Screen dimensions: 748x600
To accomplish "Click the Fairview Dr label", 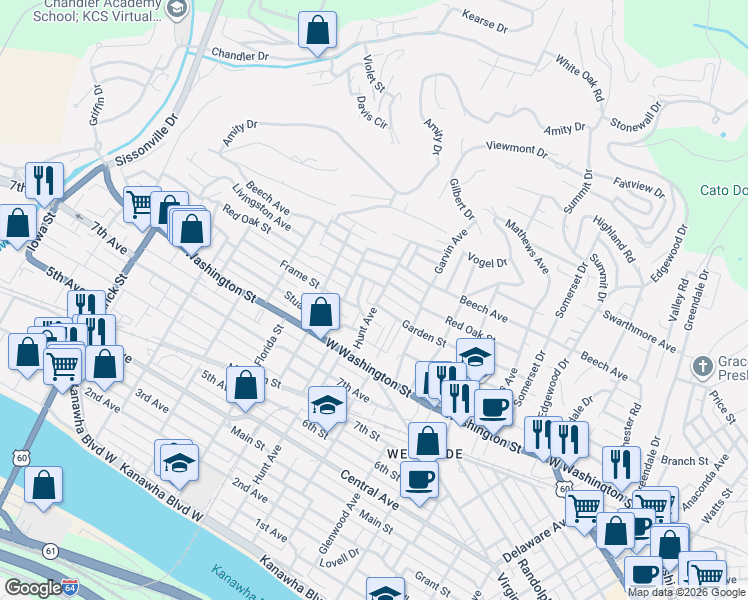I will pos(639,187).
